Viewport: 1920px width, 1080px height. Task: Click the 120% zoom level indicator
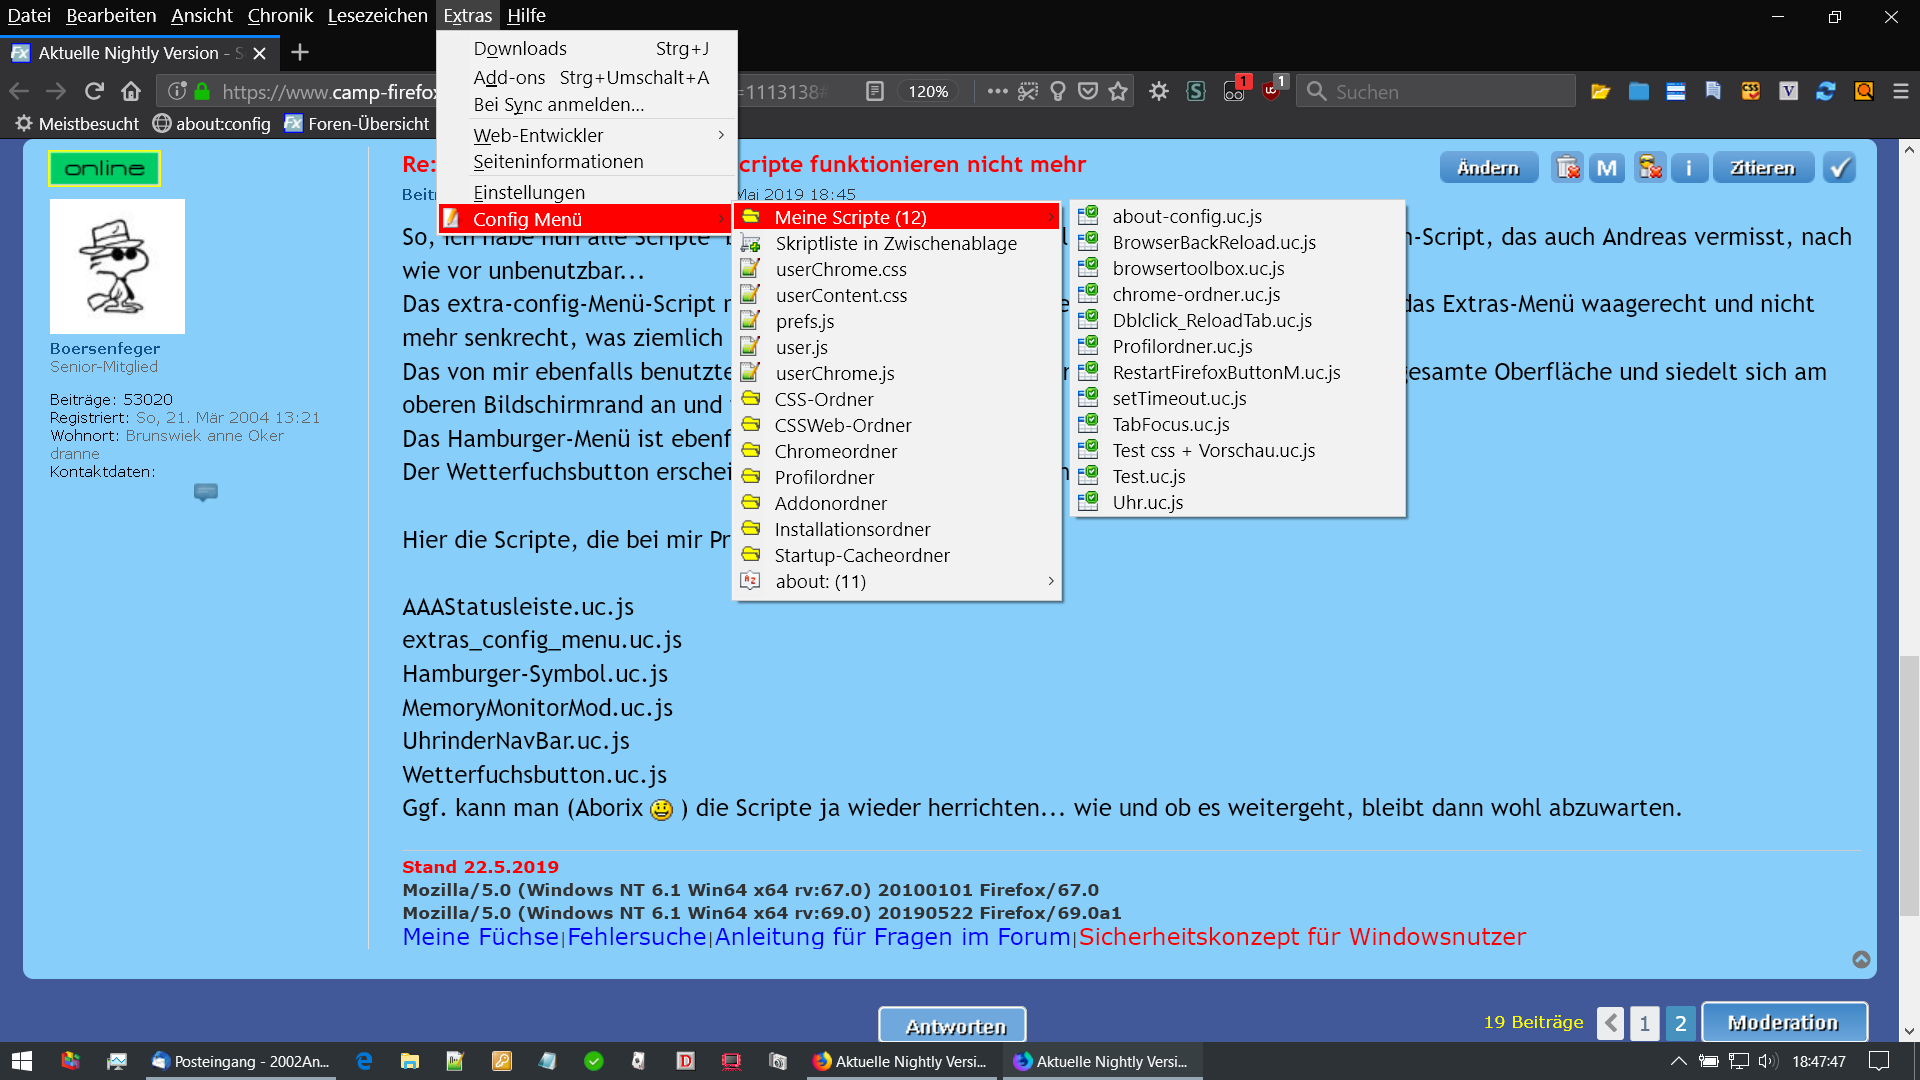click(927, 92)
